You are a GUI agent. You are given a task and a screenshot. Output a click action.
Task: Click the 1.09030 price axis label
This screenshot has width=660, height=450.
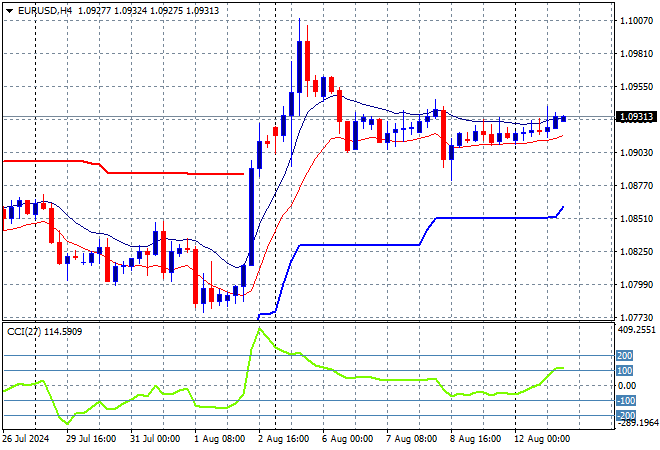(637, 152)
